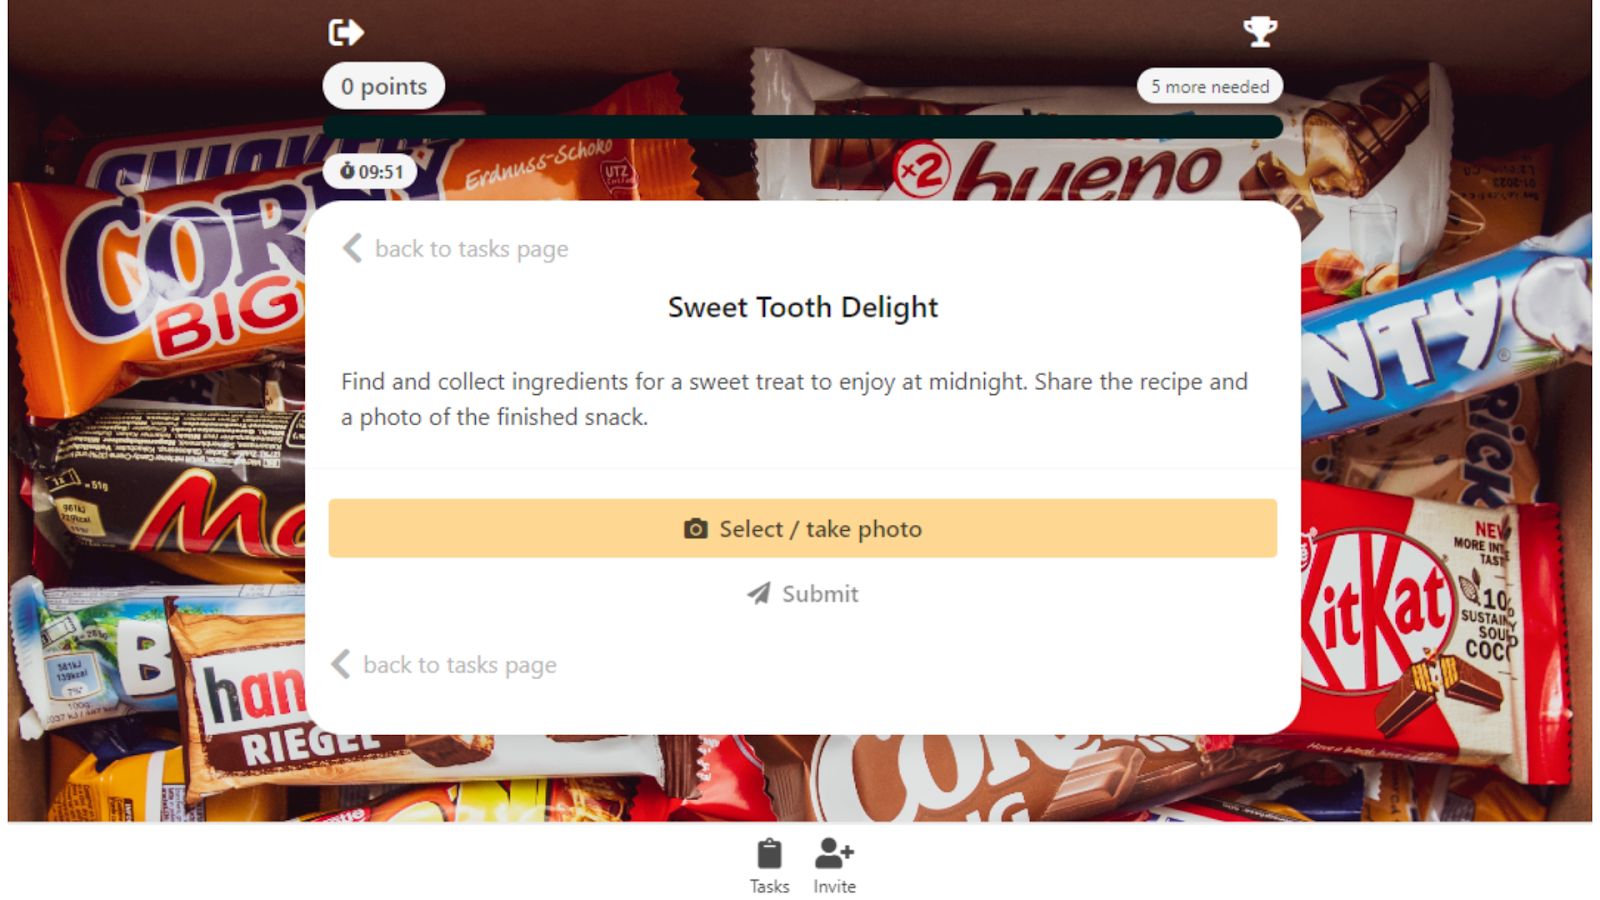Follow bottom 'back to tasks page' link
This screenshot has width=1600, height=900.
pyautogui.click(x=459, y=665)
